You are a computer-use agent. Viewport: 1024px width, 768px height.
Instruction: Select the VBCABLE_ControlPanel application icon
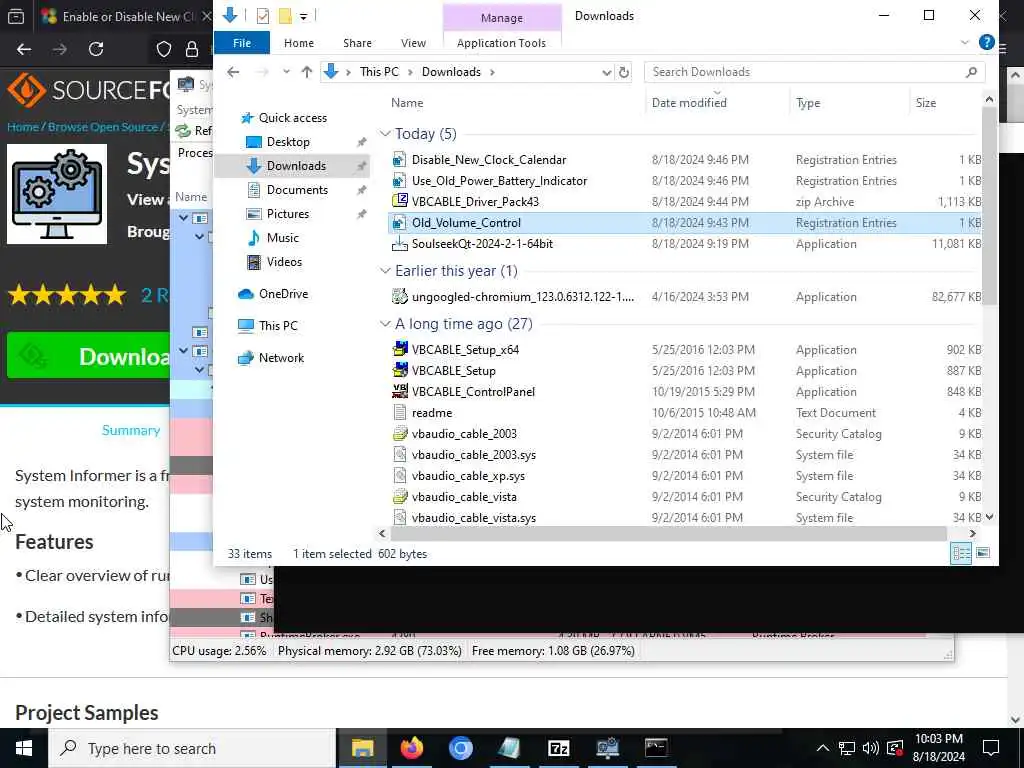(399, 391)
